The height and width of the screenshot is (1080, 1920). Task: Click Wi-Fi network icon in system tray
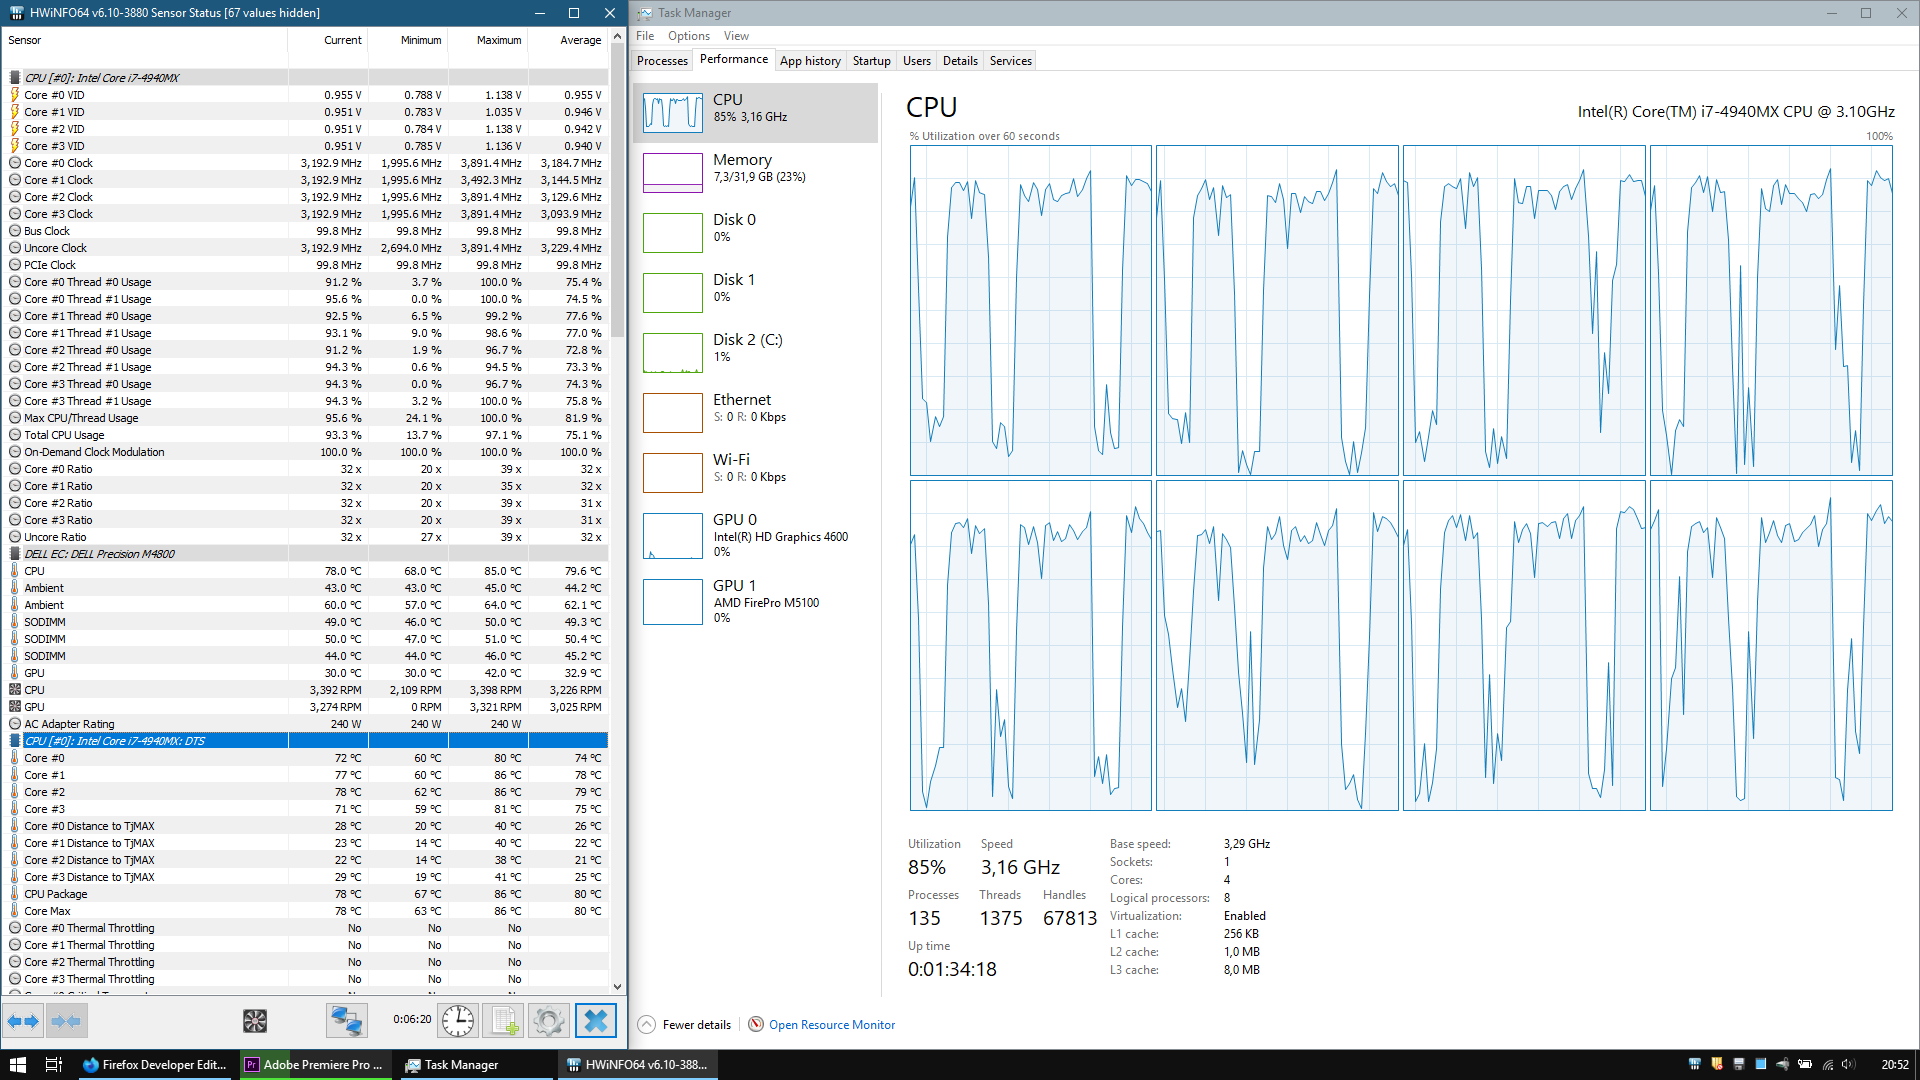click(x=1827, y=1065)
